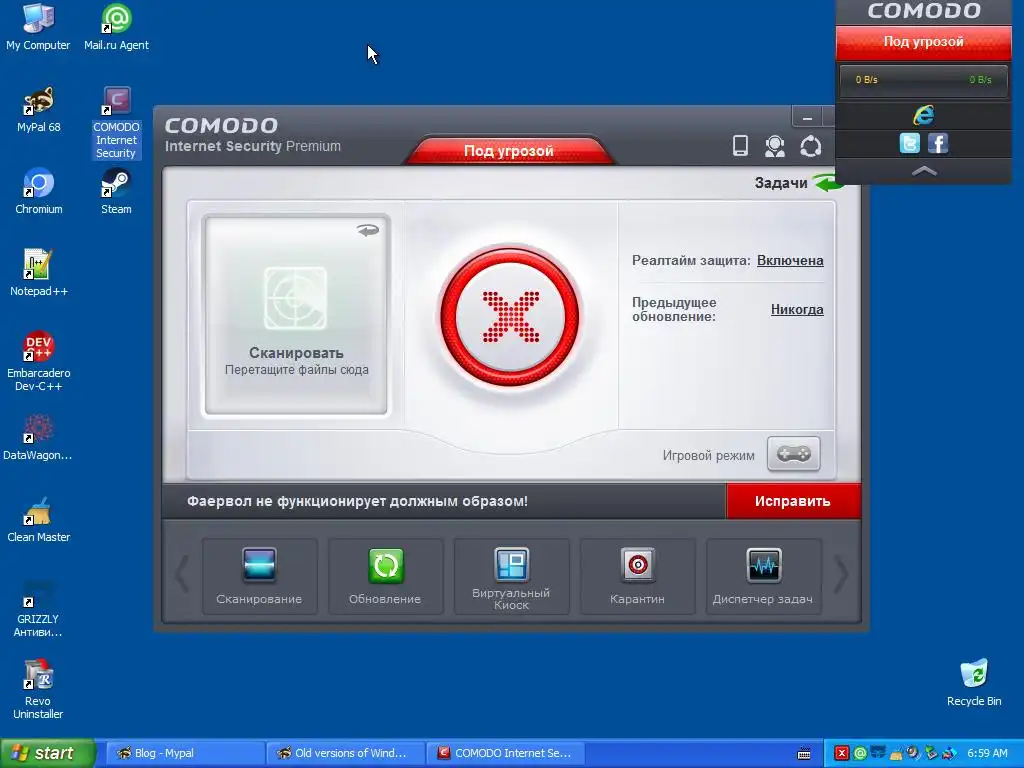Viewport: 1024px width, 768px height.
Task: Open Internet Explorer from COMODO widget
Action: 923,116
